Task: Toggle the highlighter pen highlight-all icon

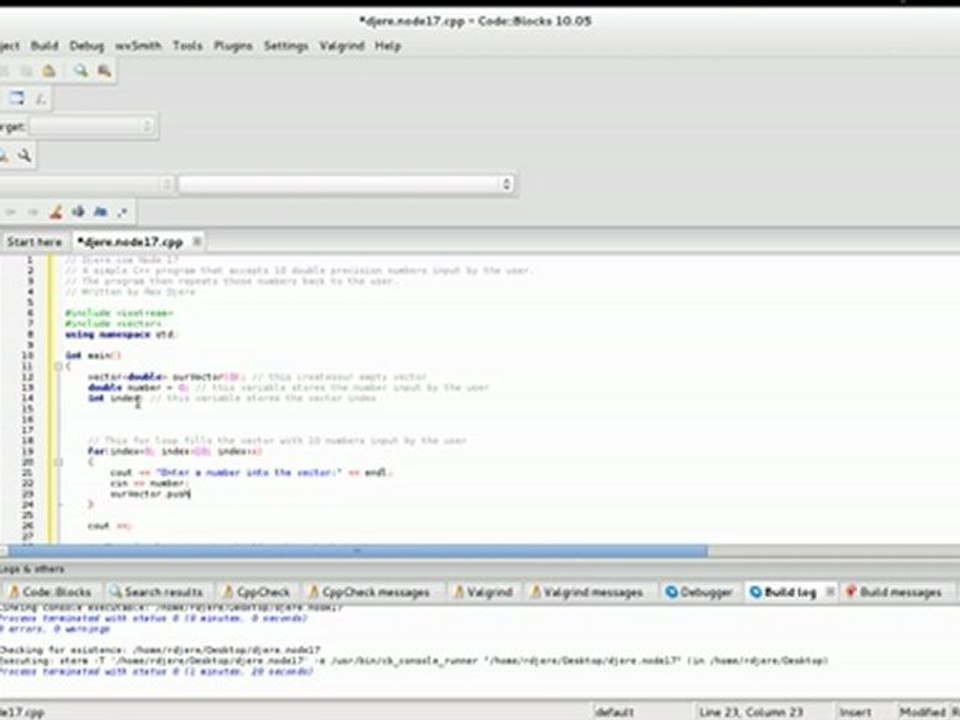Action: (x=56, y=212)
